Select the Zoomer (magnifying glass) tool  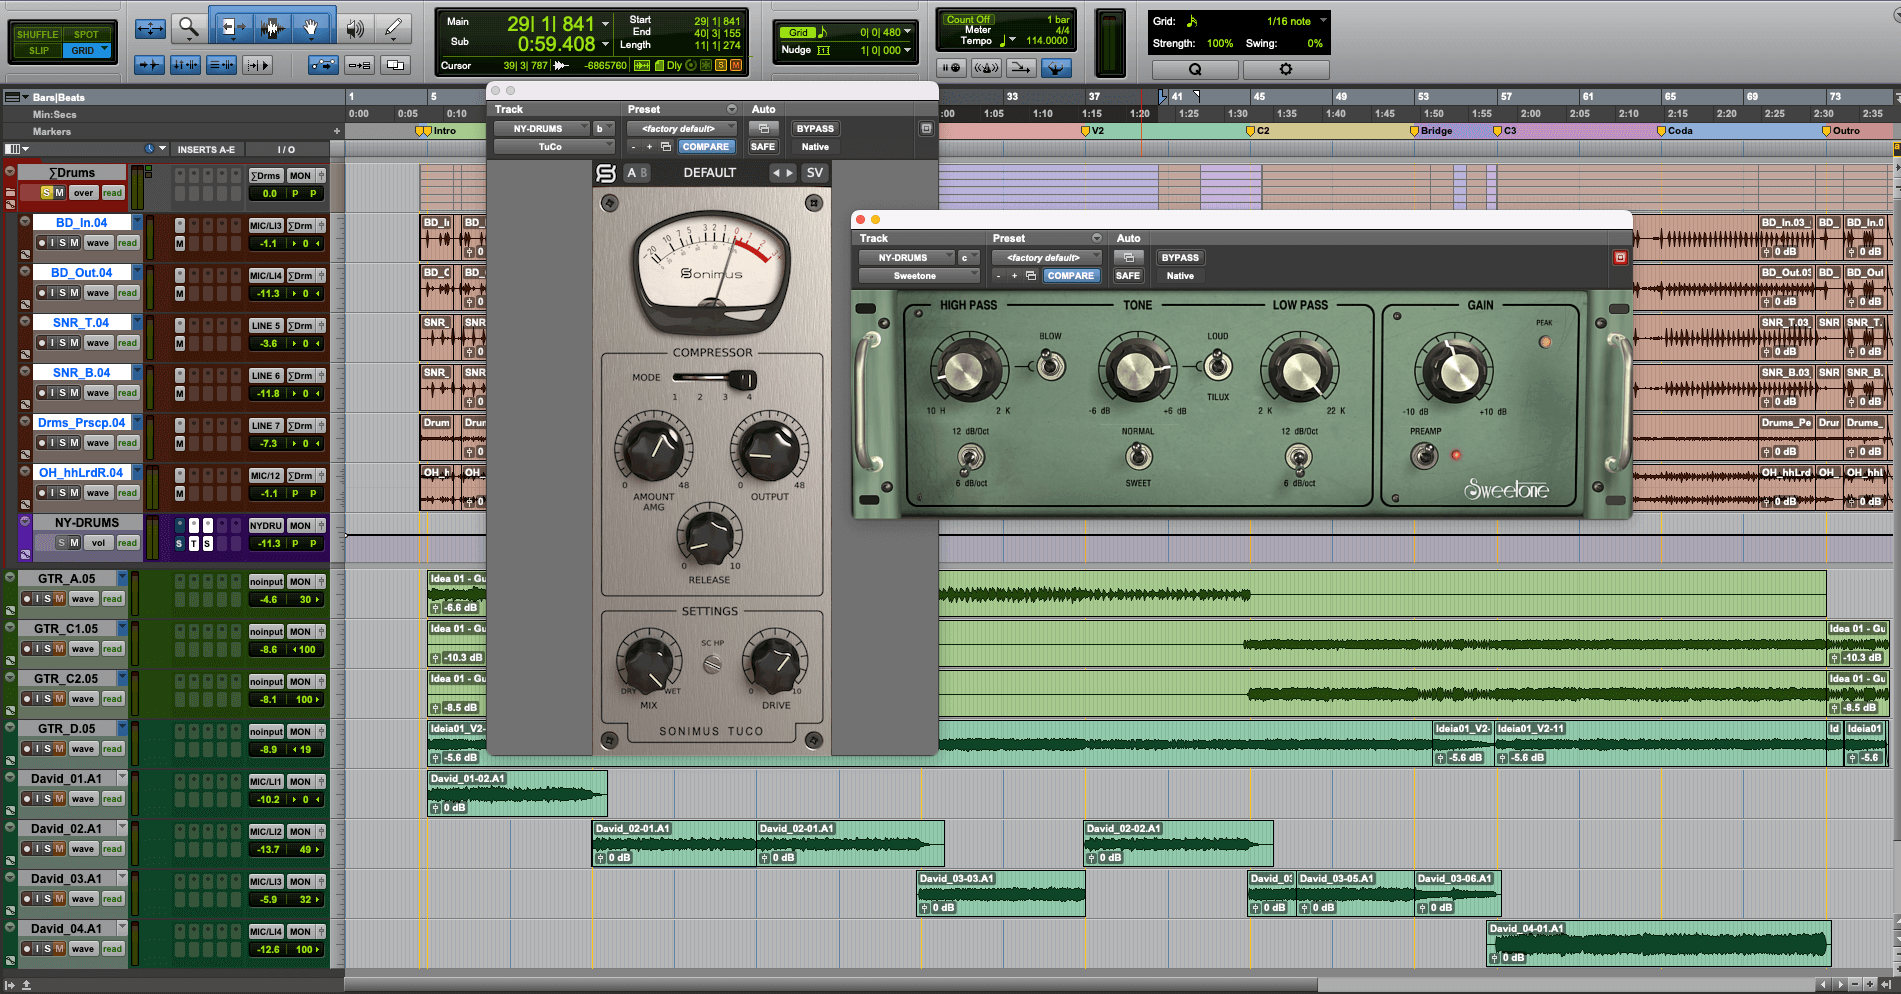coord(188,28)
